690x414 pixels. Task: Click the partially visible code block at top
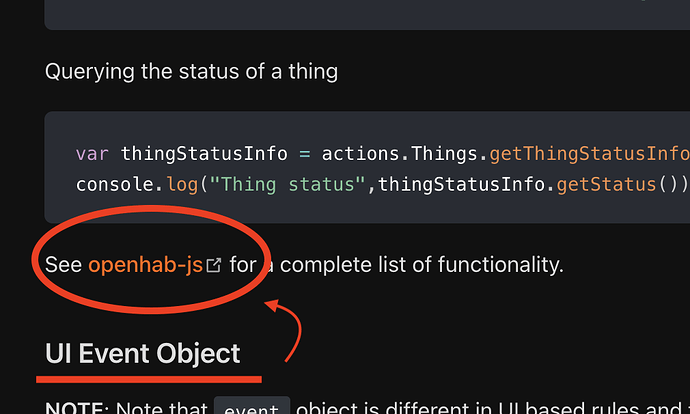tap(367, 15)
